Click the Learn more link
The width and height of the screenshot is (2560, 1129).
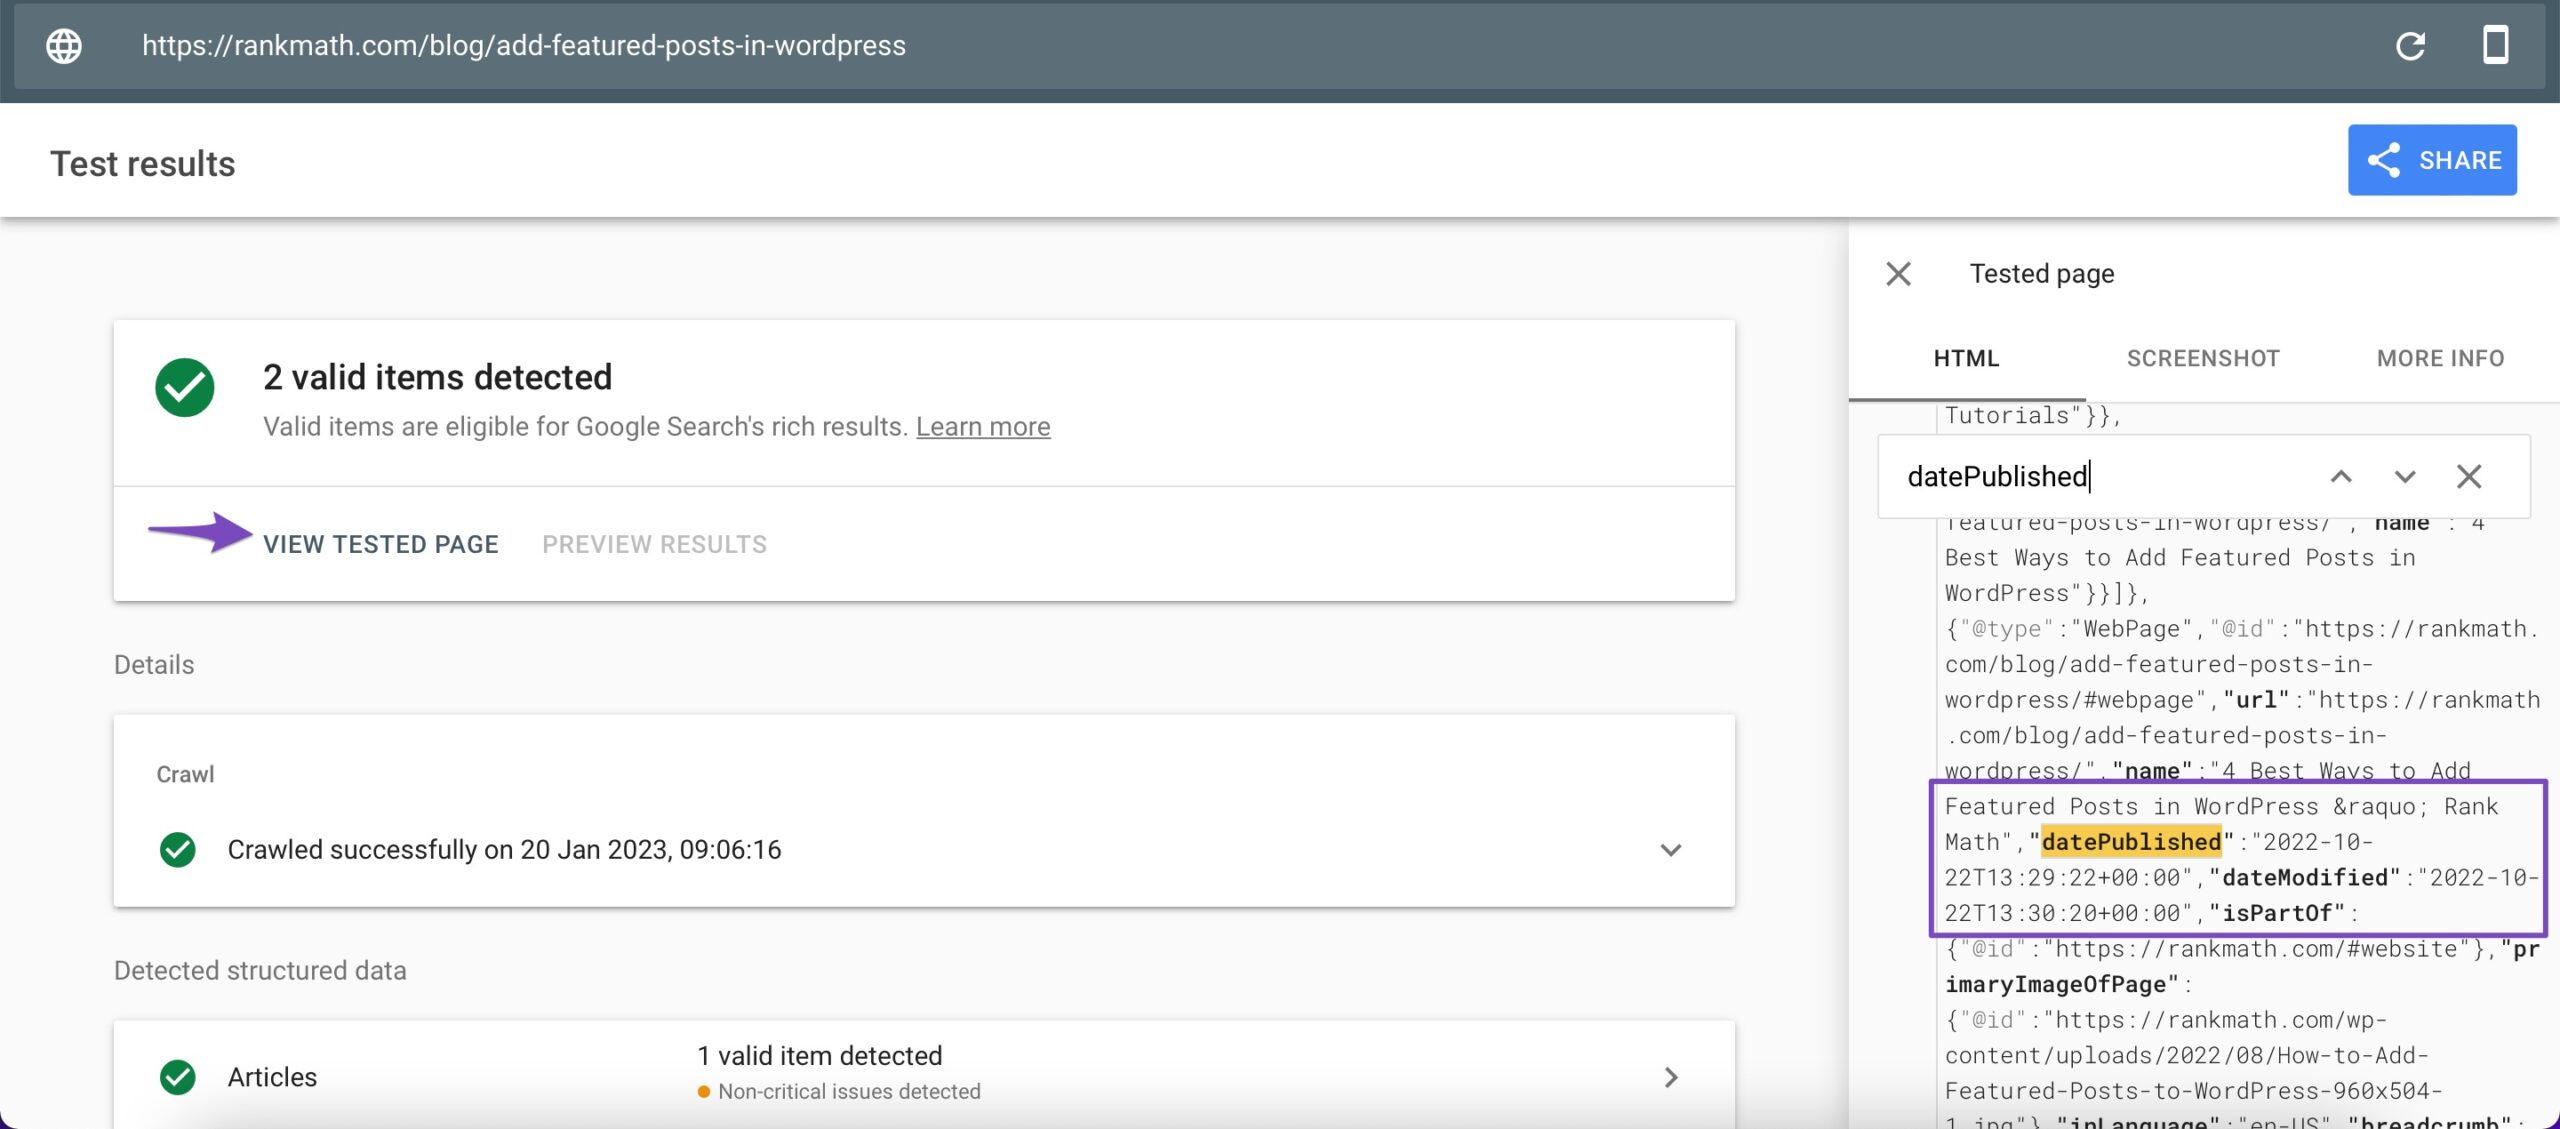(x=981, y=426)
